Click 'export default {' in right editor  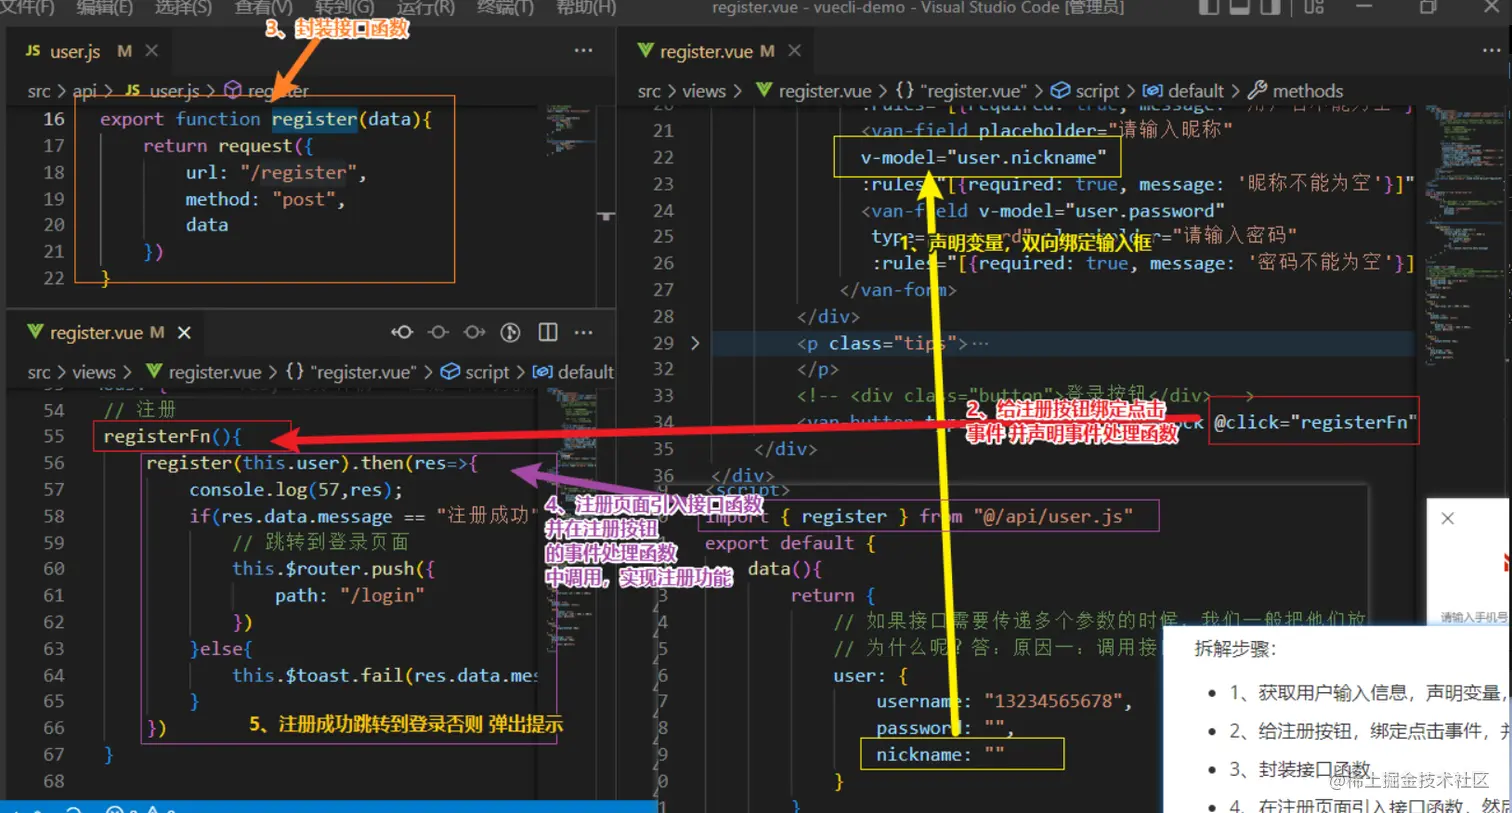tap(790, 543)
